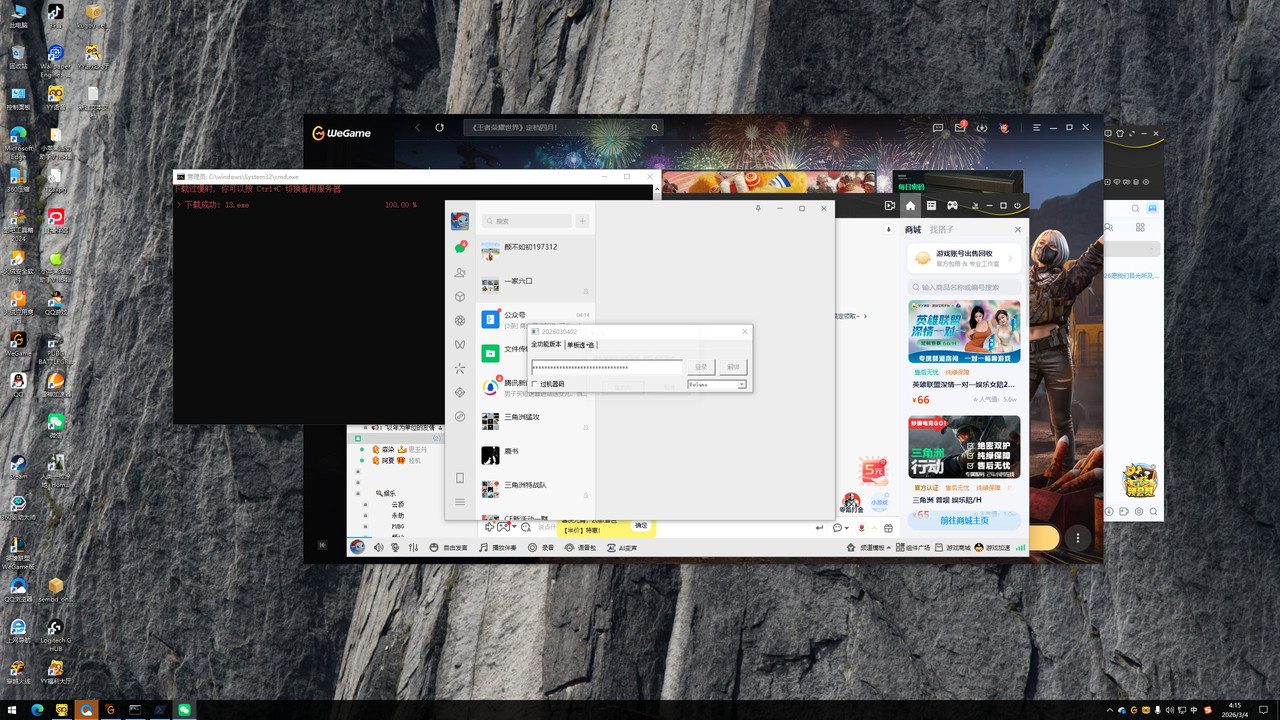Screen dimensions: 1280x720
Task: Open WeGame mail icon with badge
Action: click(960, 128)
